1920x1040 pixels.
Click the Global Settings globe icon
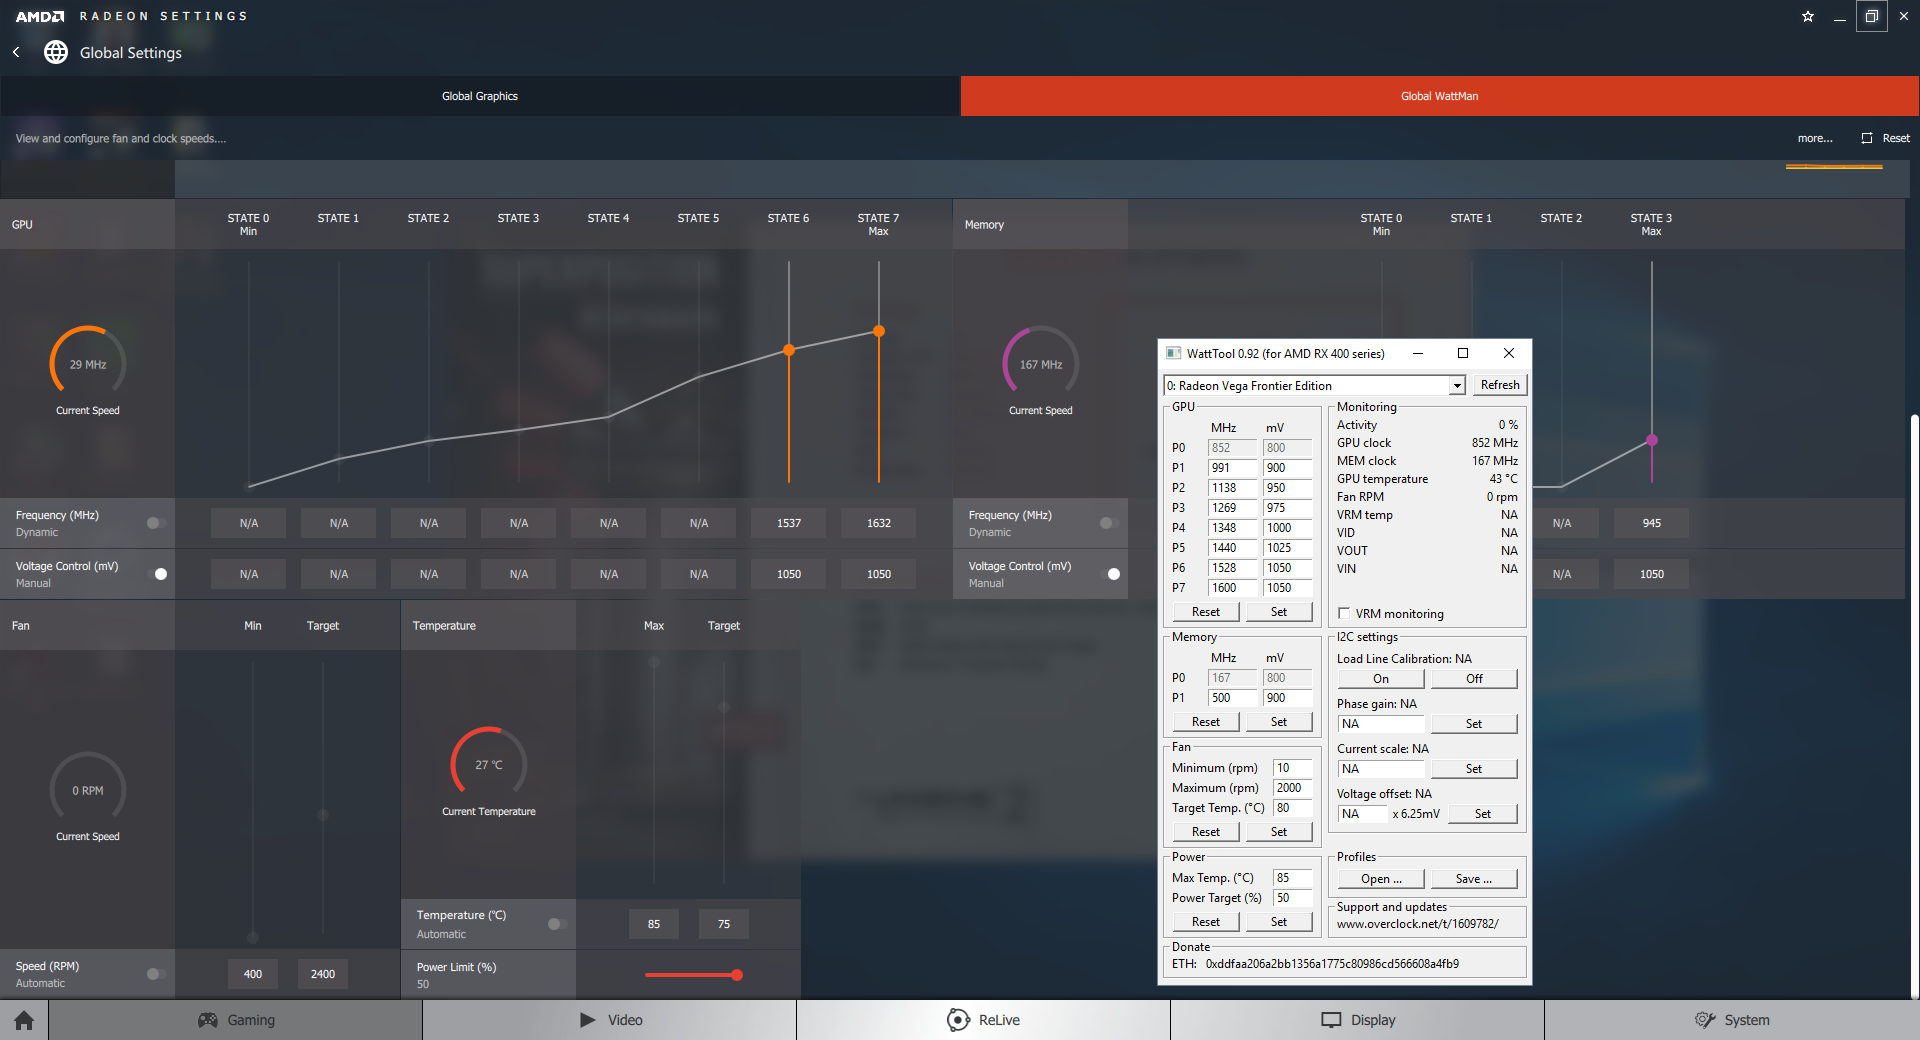tap(56, 52)
